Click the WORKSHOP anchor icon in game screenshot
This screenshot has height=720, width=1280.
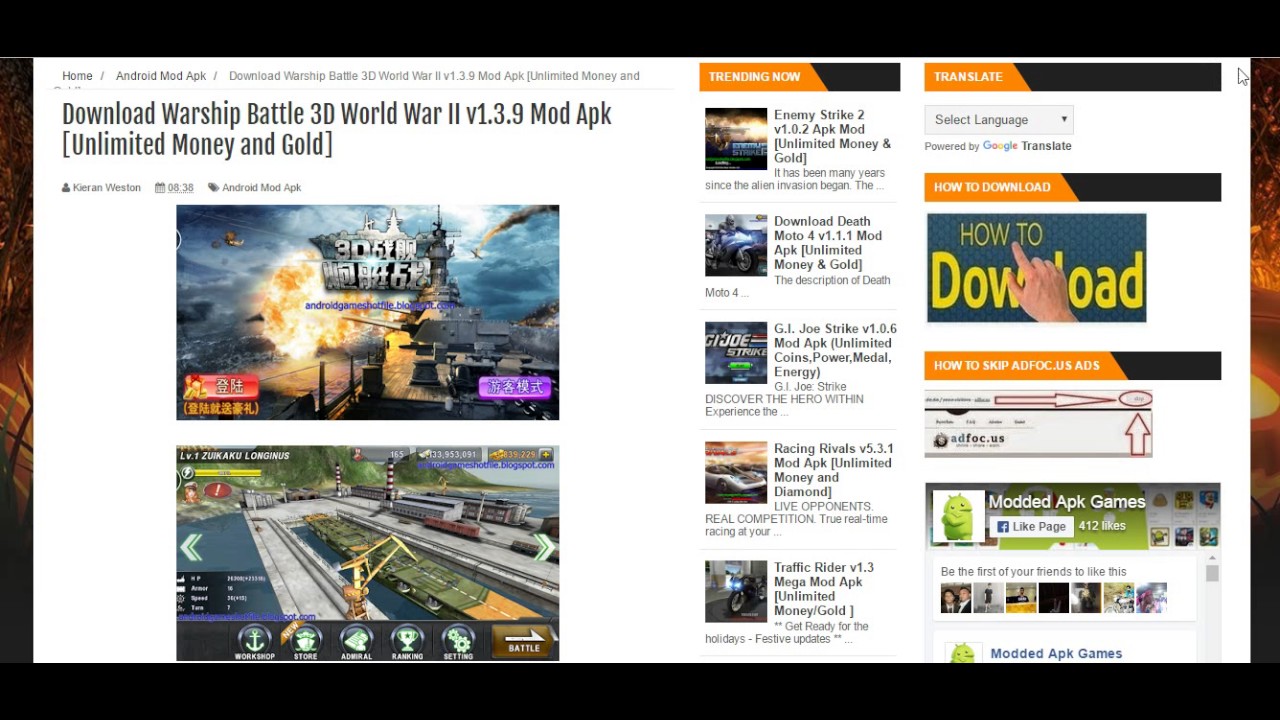point(255,641)
